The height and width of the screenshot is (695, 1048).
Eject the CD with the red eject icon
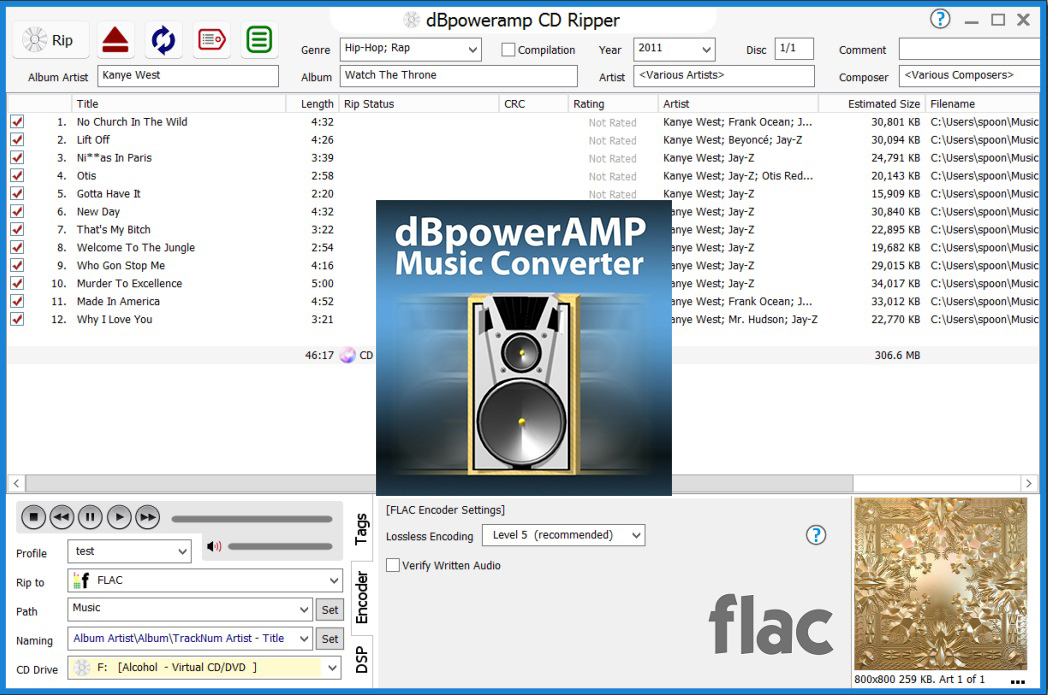(116, 40)
